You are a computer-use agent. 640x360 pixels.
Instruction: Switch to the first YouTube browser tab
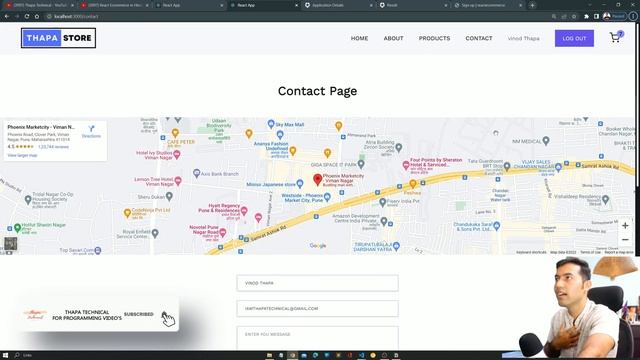tap(39, 5)
